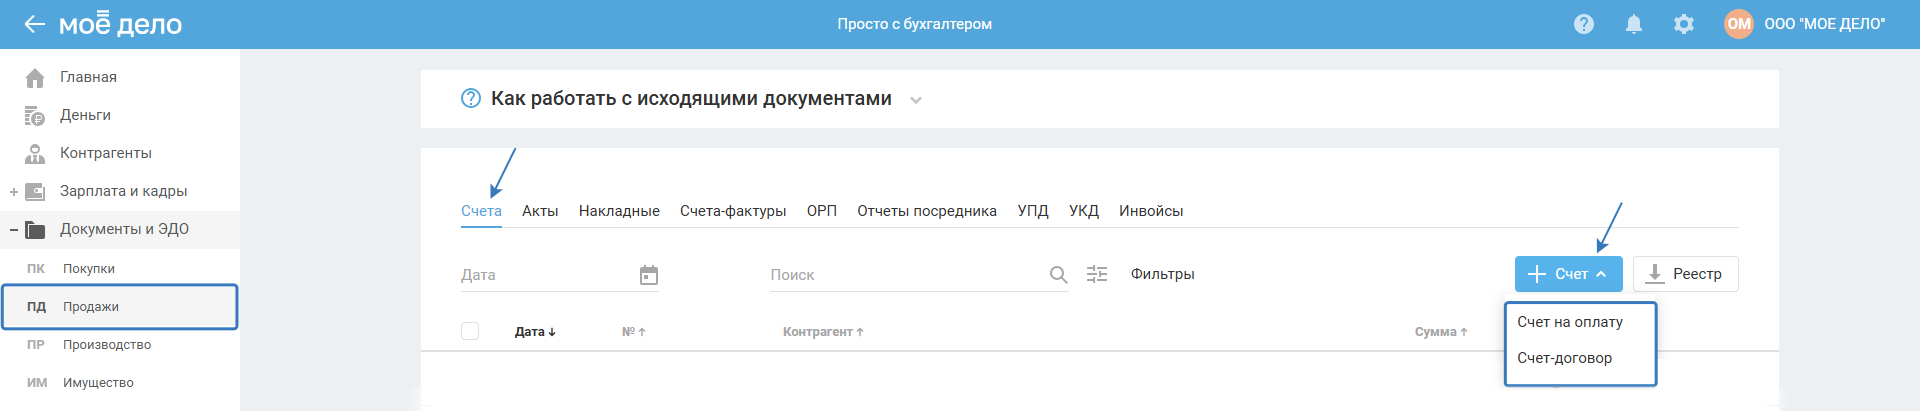The height and width of the screenshot is (411, 1920).
Task: Click the Реестр download button
Action: coord(1686,274)
